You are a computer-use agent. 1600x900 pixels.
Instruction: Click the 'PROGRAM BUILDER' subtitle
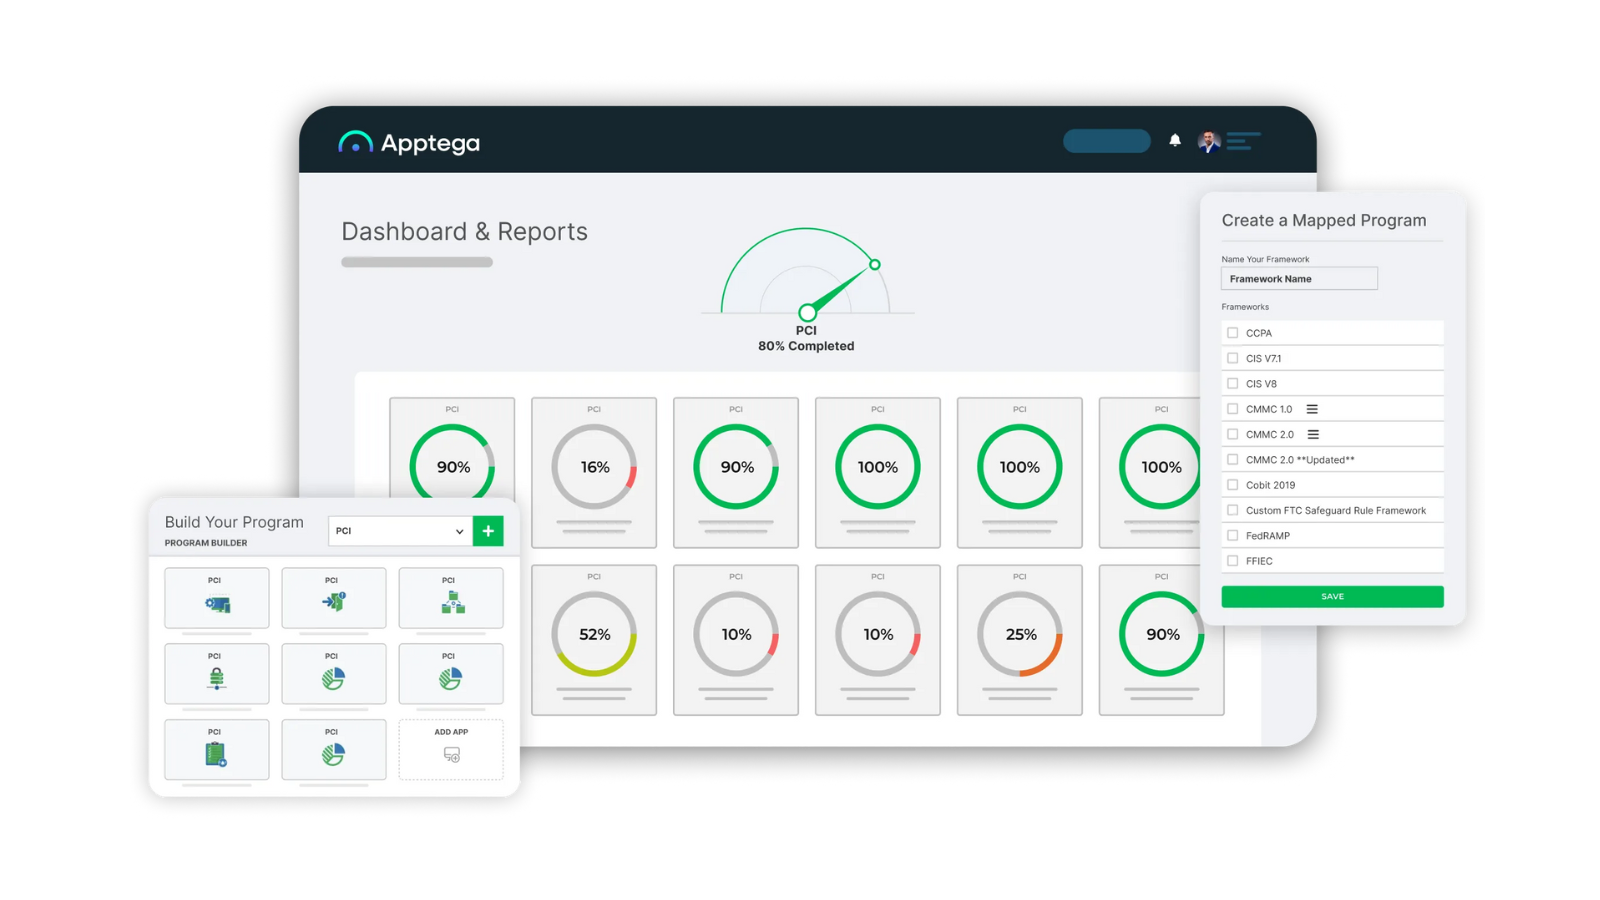206,543
